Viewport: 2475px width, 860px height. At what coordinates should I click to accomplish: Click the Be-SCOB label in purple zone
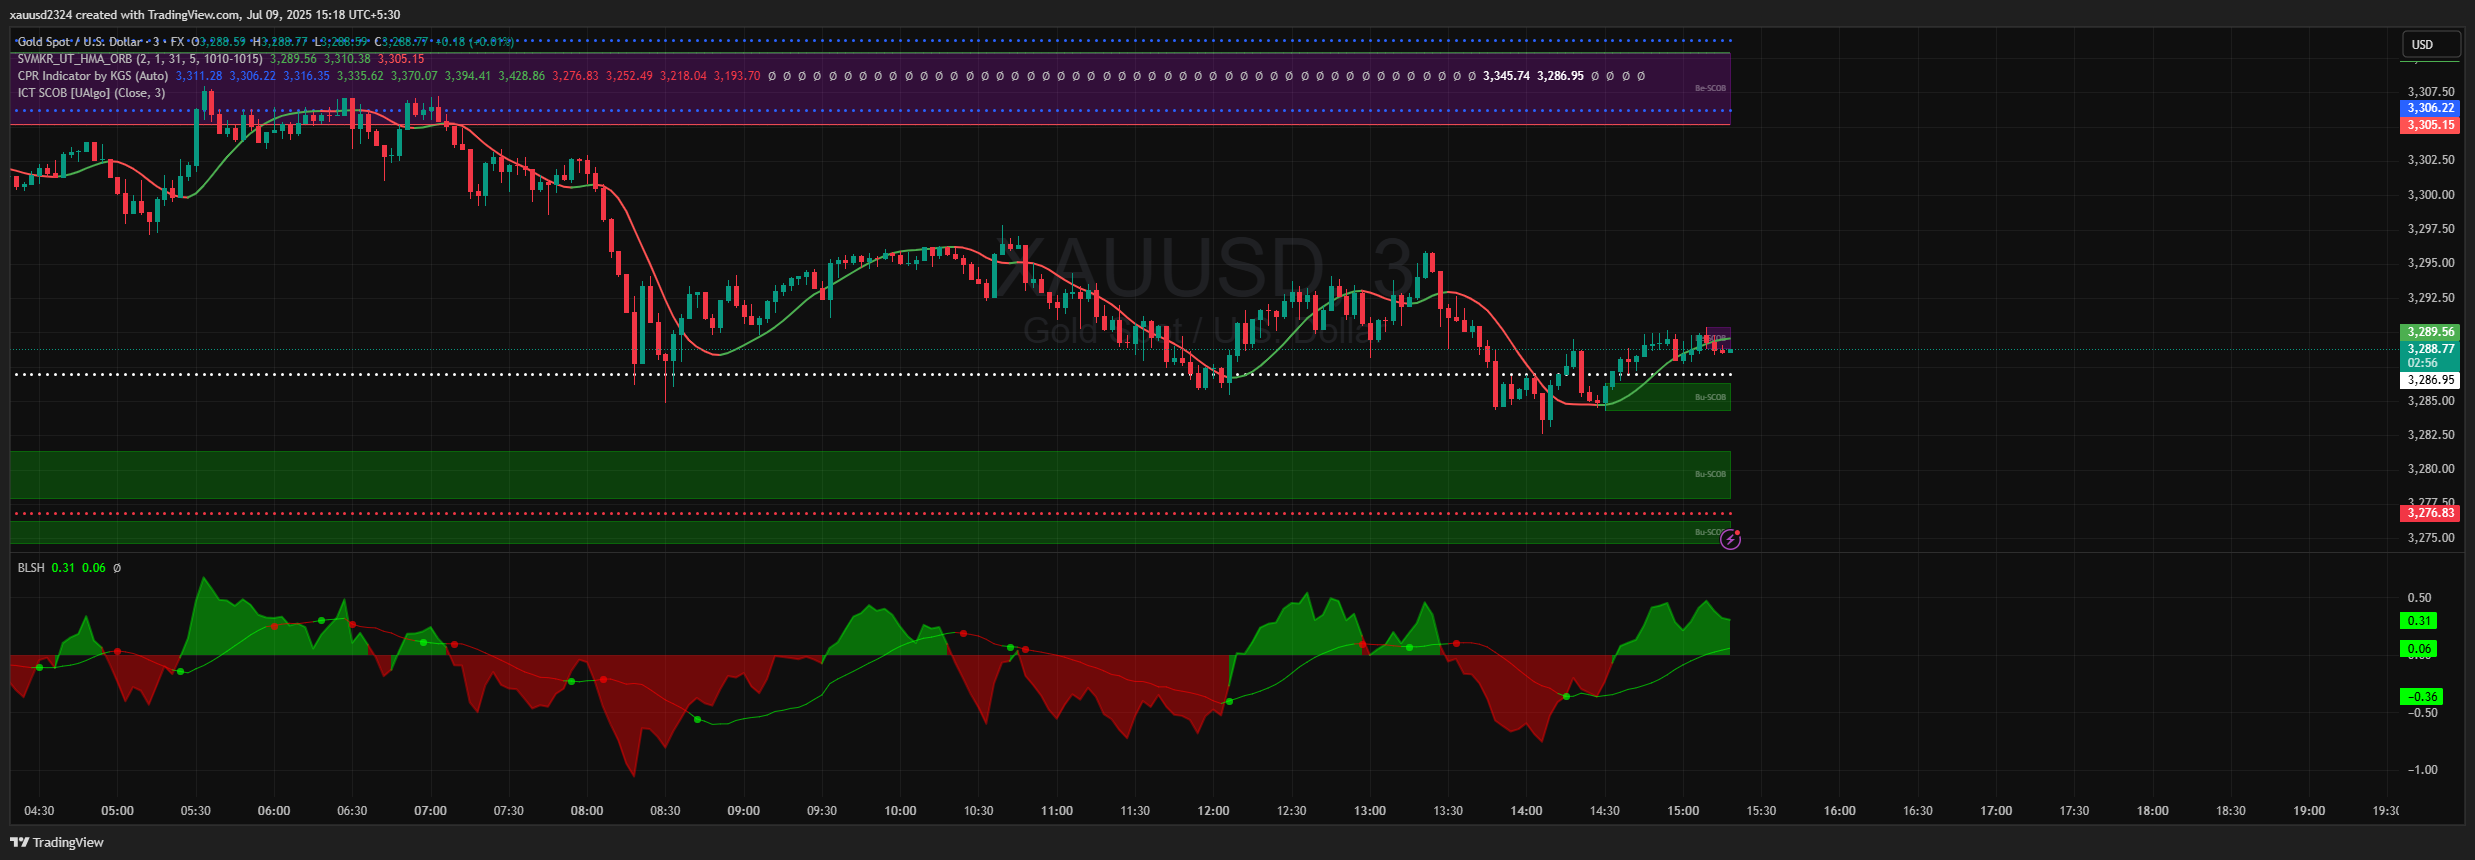point(1710,88)
